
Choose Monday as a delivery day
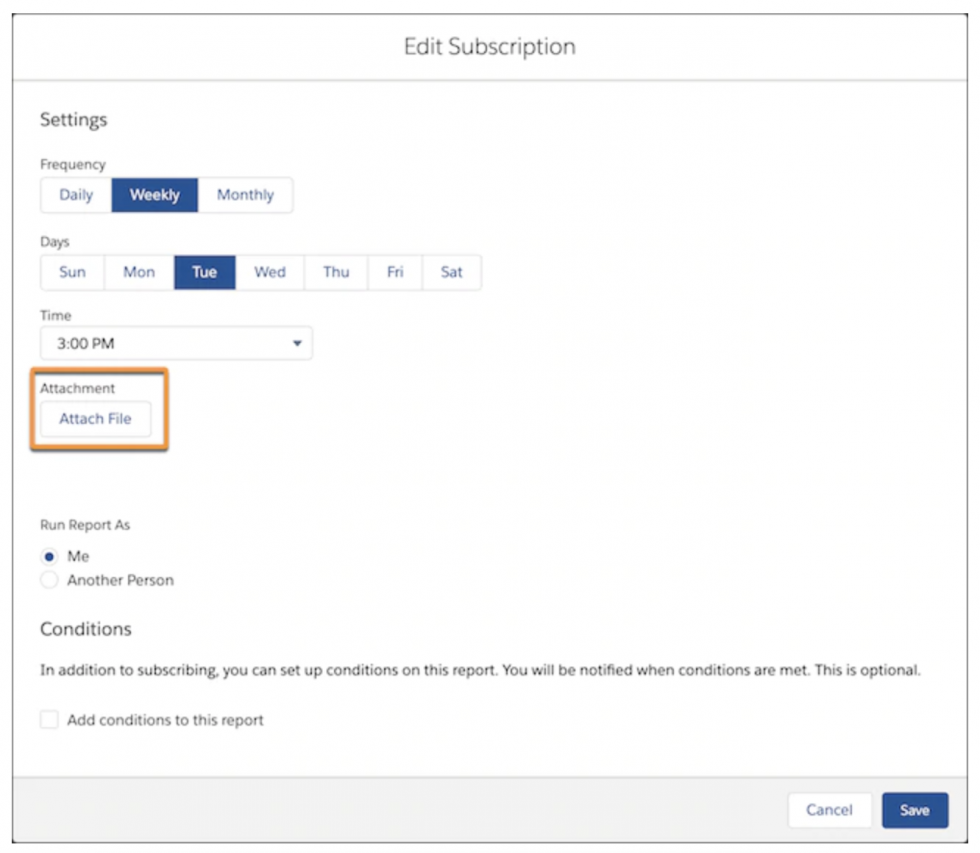coord(137,272)
